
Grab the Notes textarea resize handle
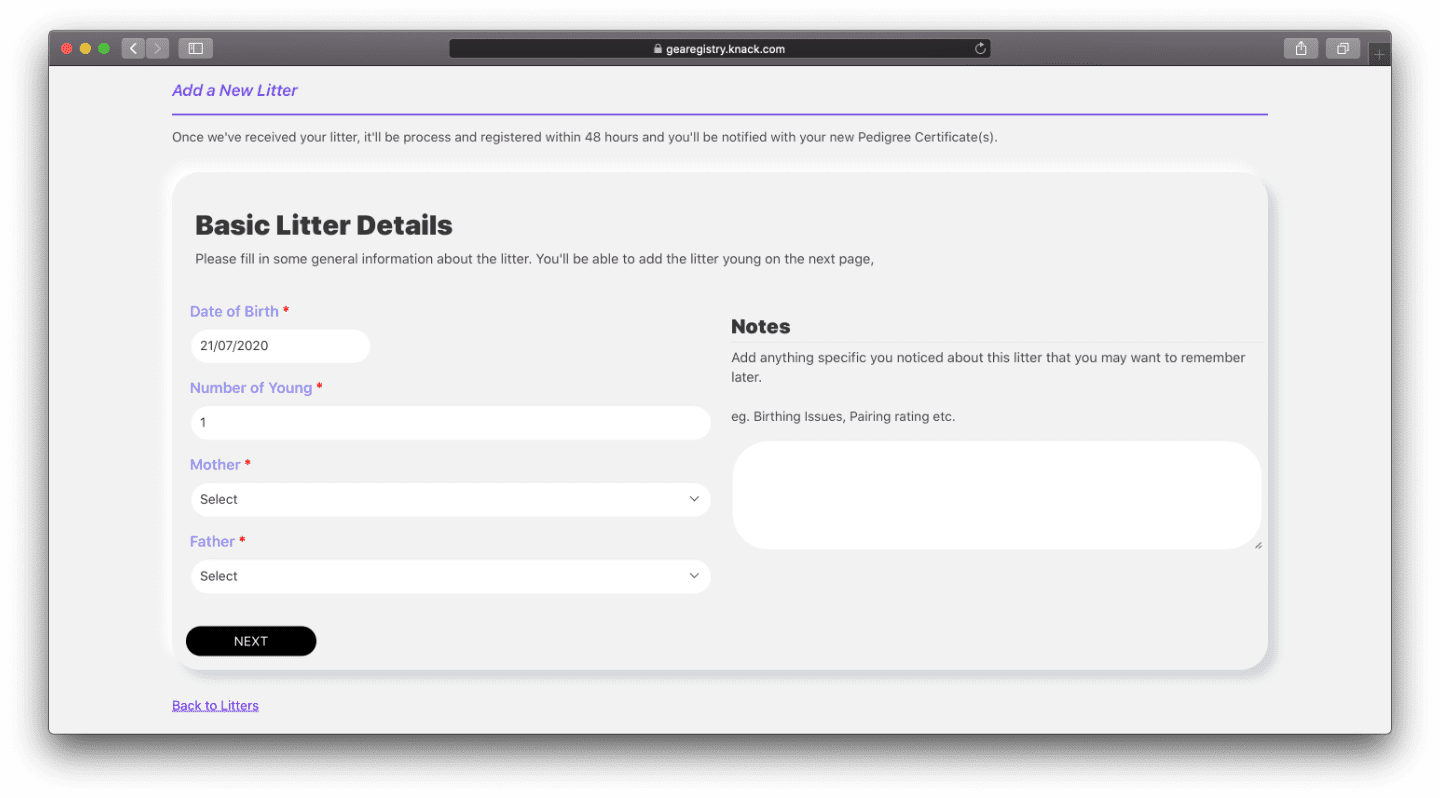(1257, 545)
